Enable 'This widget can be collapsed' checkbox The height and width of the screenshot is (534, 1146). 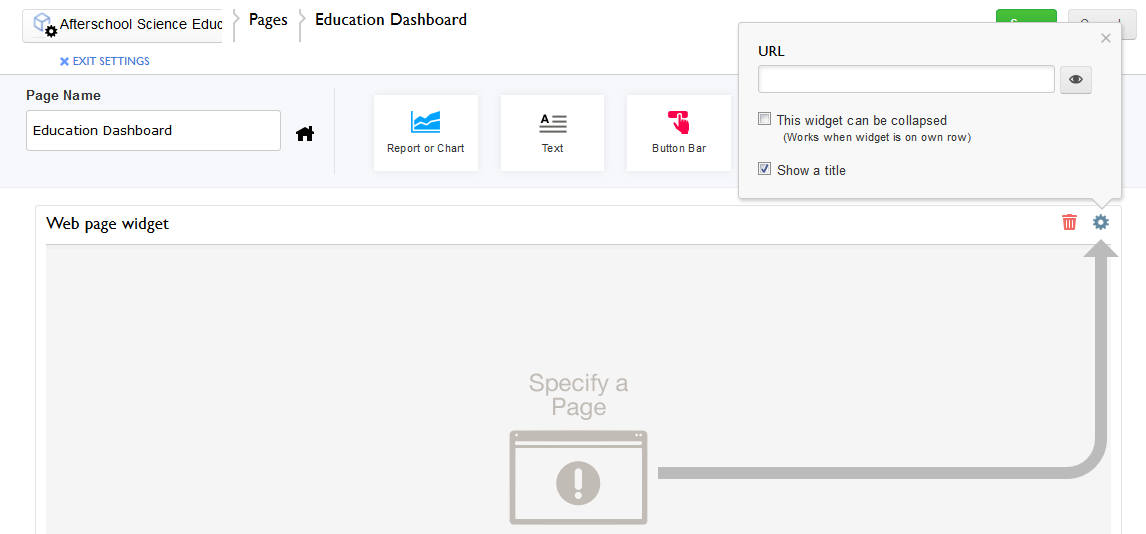click(x=764, y=119)
